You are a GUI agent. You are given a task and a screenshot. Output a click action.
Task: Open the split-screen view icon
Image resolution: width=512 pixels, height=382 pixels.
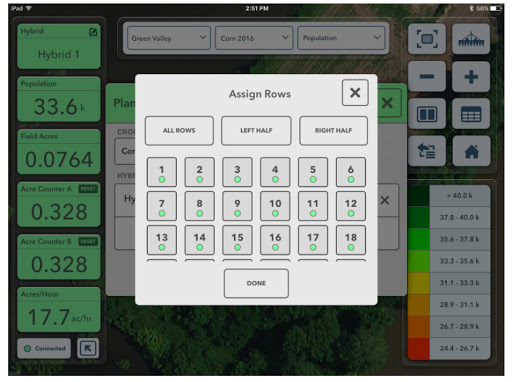coord(427,114)
